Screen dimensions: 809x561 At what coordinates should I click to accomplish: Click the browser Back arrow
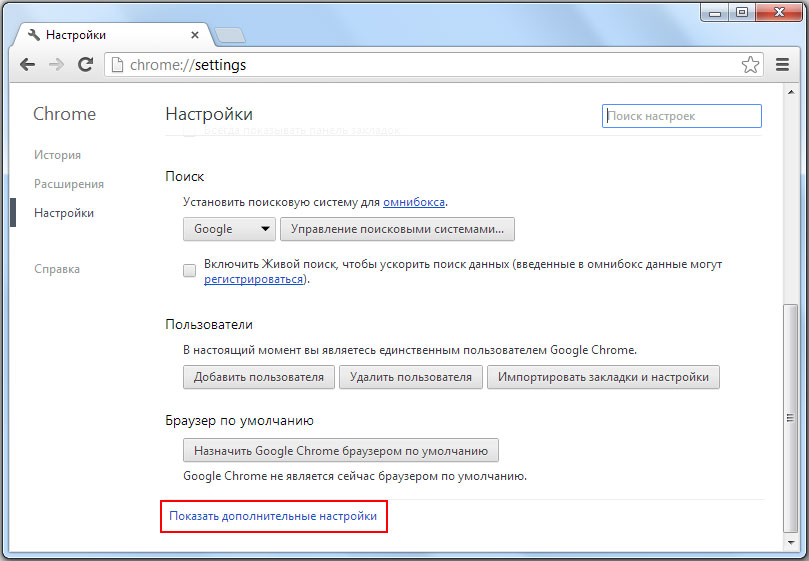(28, 65)
